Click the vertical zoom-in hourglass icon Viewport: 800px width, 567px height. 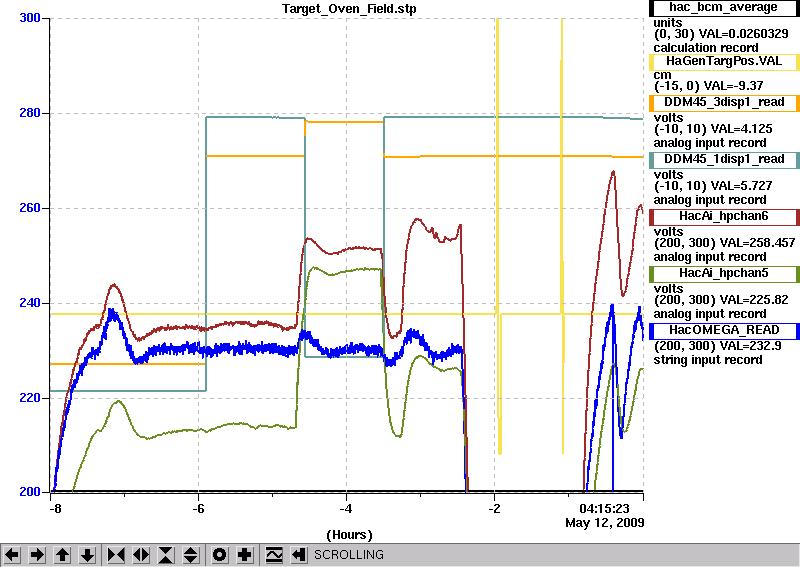[166, 555]
